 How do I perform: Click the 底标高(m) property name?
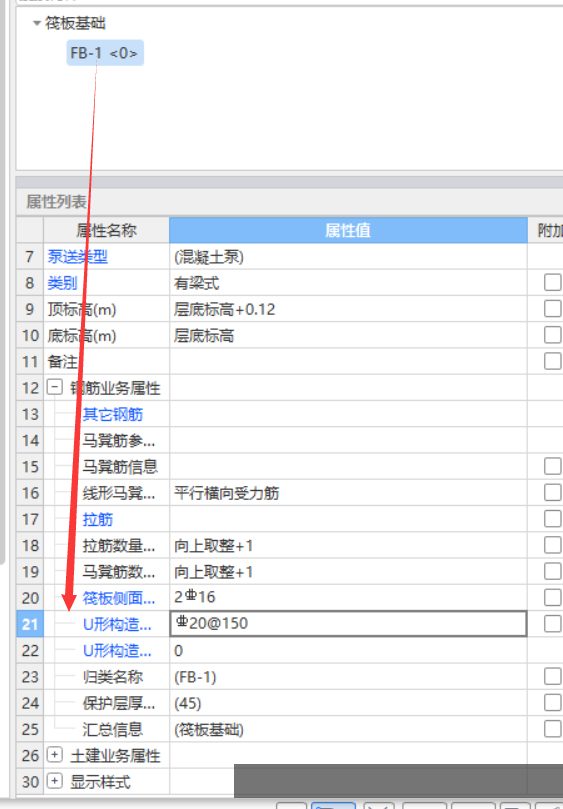pos(82,335)
